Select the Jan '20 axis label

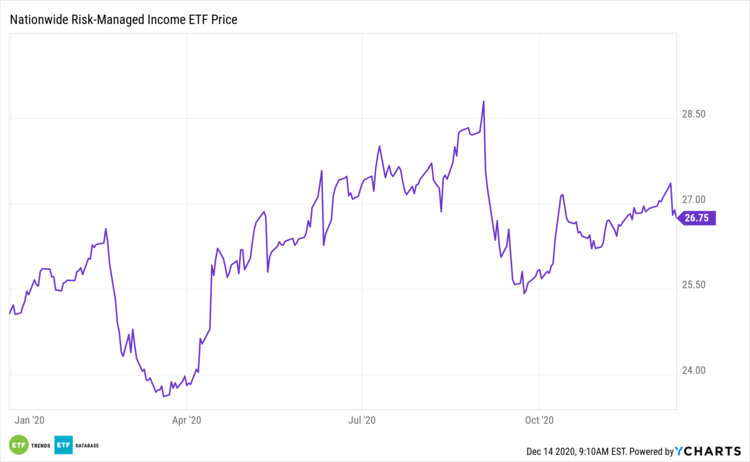coord(31,420)
